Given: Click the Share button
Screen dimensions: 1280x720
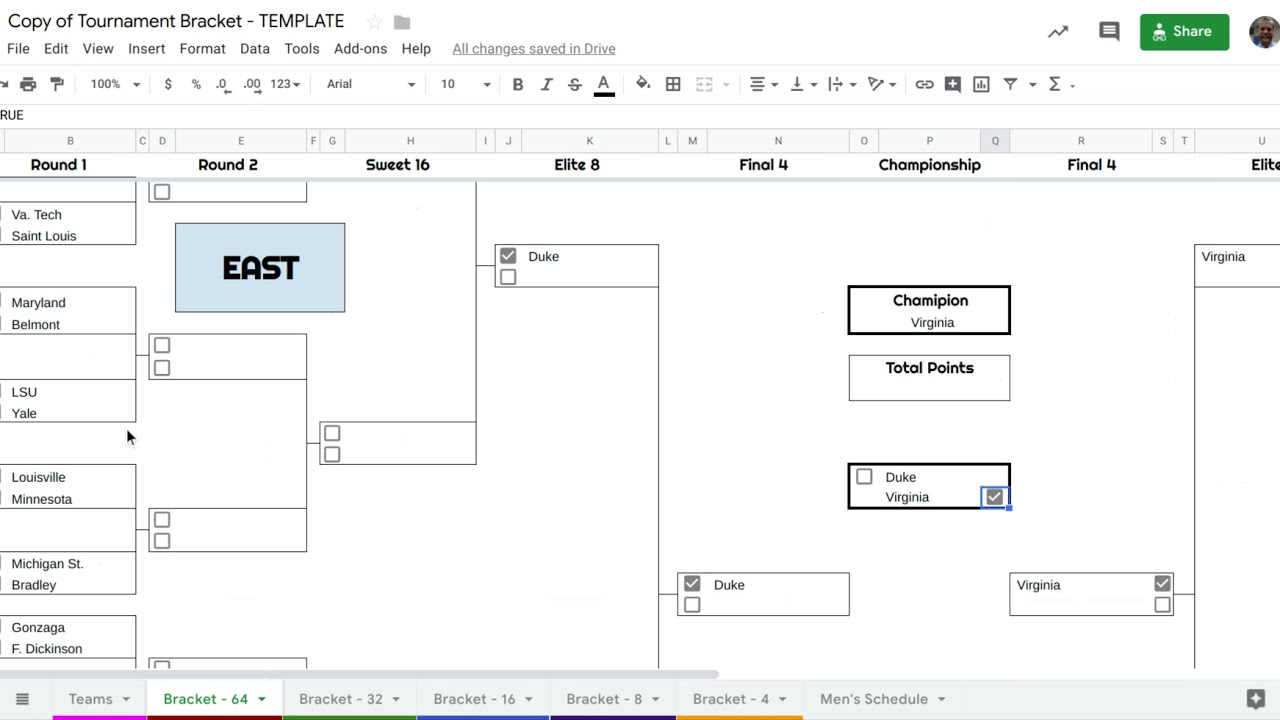Looking at the screenshot, I should (x=1184, y=32).
